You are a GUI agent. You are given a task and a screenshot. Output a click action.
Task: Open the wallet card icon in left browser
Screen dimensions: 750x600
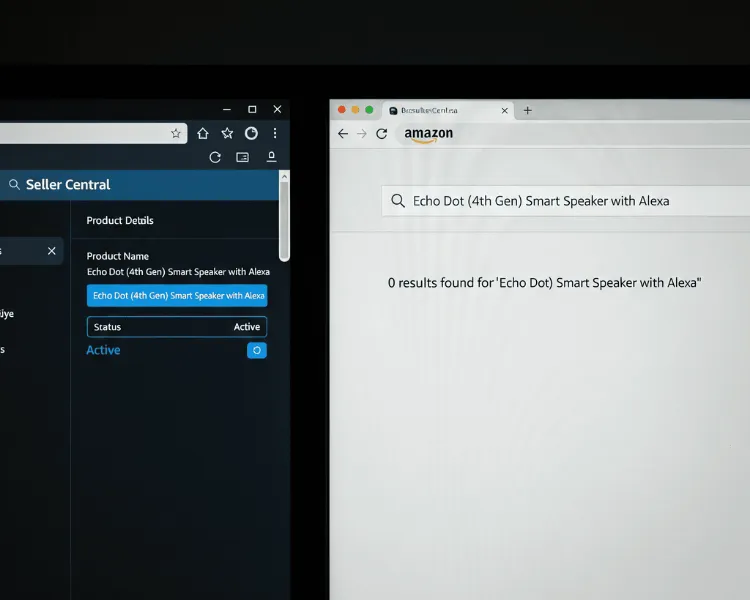(x=243, y=157)
